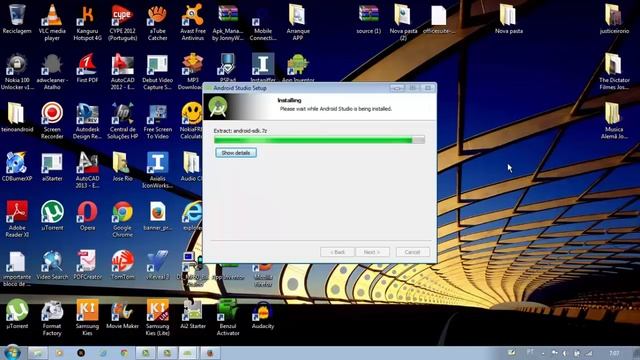Select the Movie Maker shortcut
Image resolution: width=640 pixels, height=360 pixels.
tap(122, 314)
